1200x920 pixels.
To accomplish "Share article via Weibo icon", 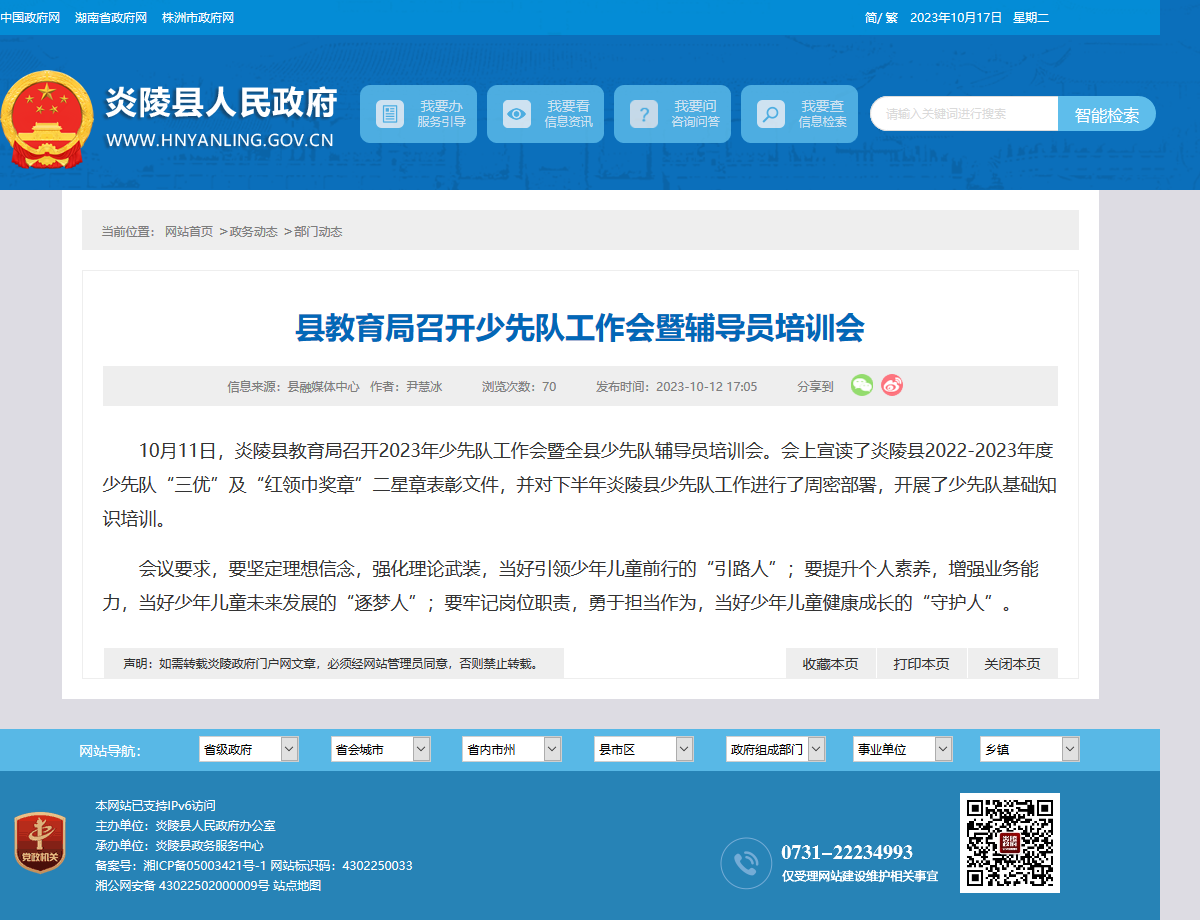I will pyautogui.click(x=892, y=385).
